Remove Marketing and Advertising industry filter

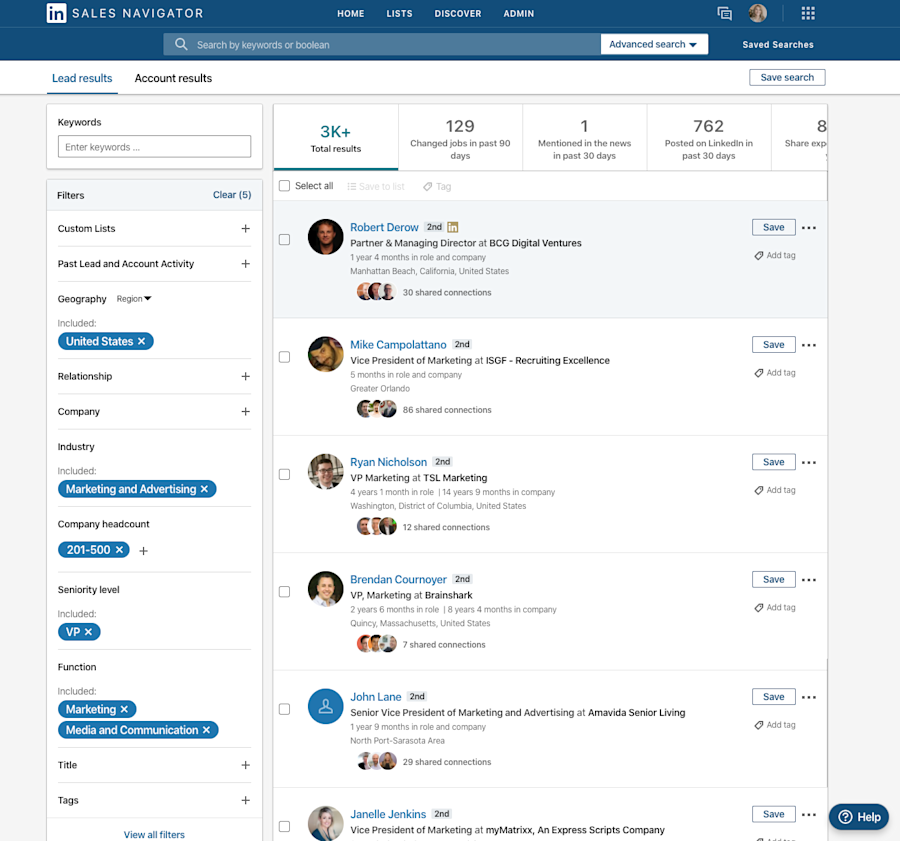click(204, 489)
